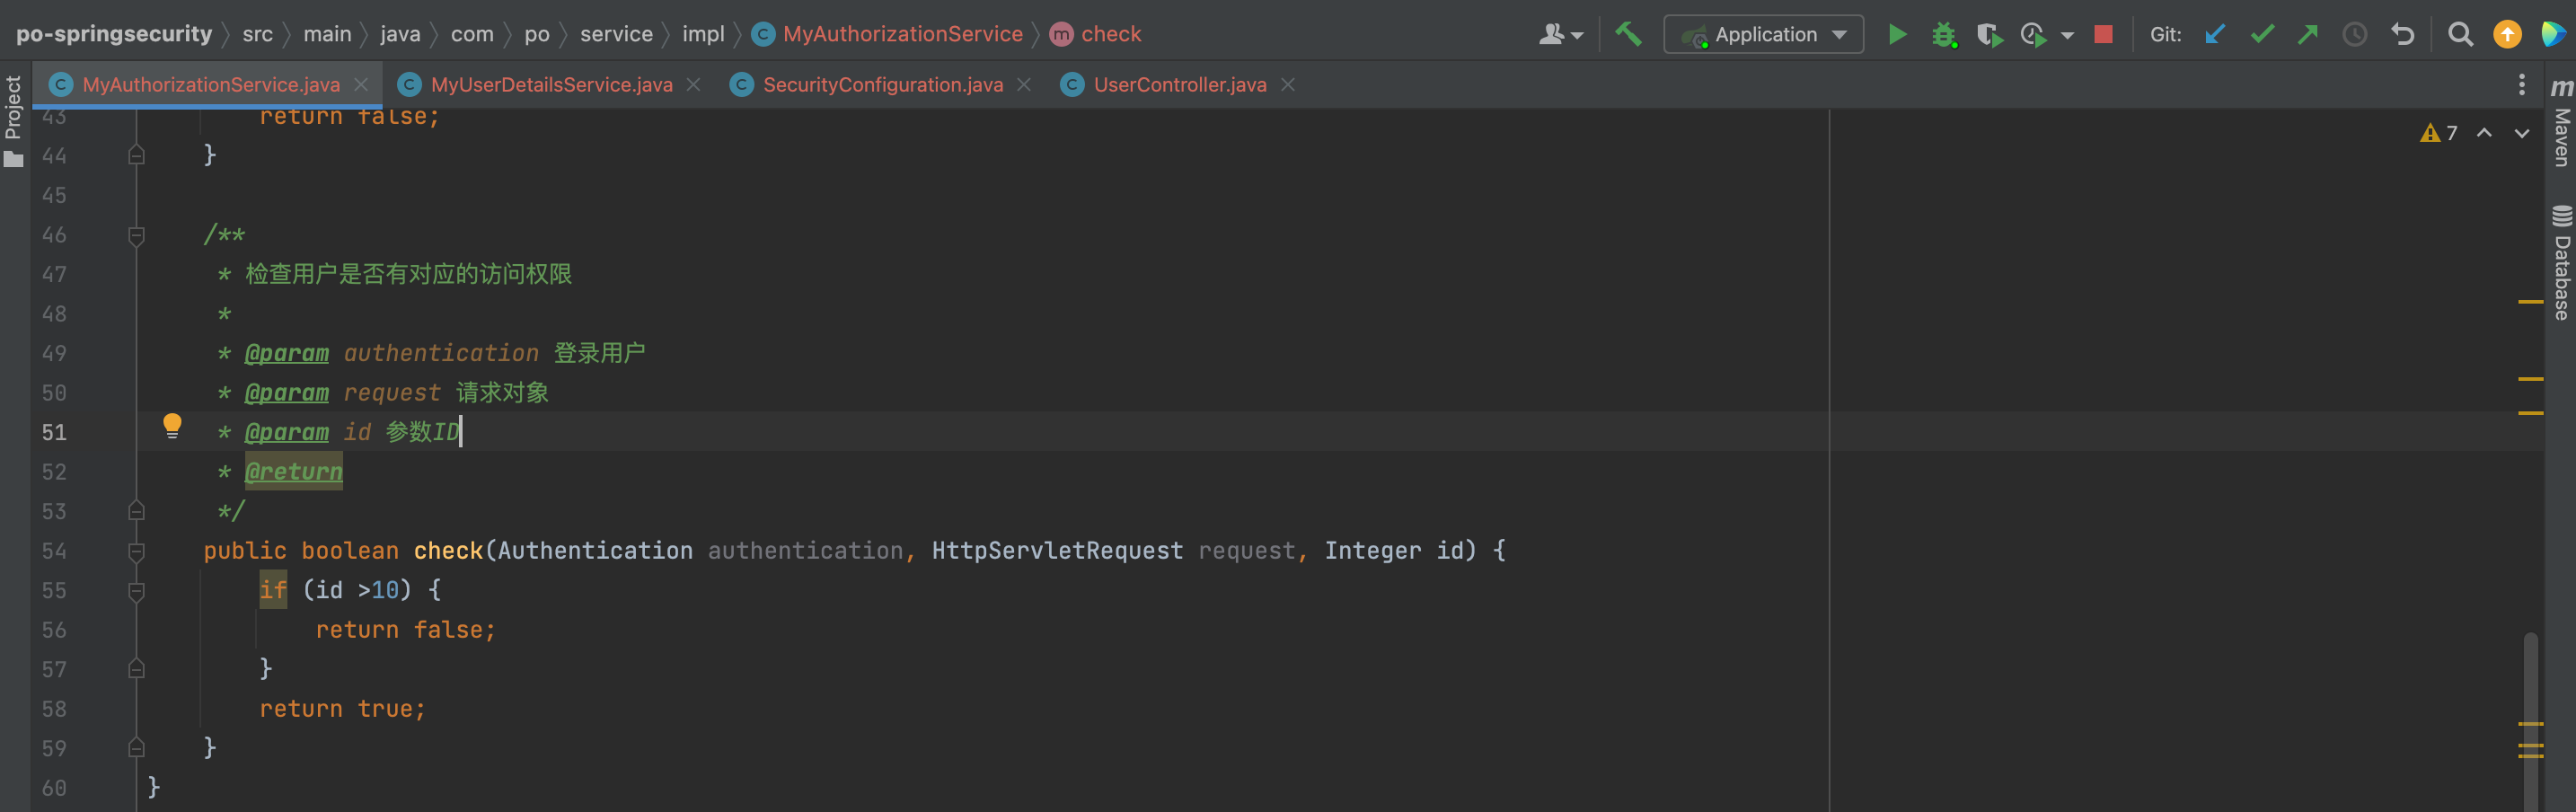The width and height of the screenshot is (2576, 812).
Task: Start debugging with the bug icon
Action: [x=1943, y=35]
